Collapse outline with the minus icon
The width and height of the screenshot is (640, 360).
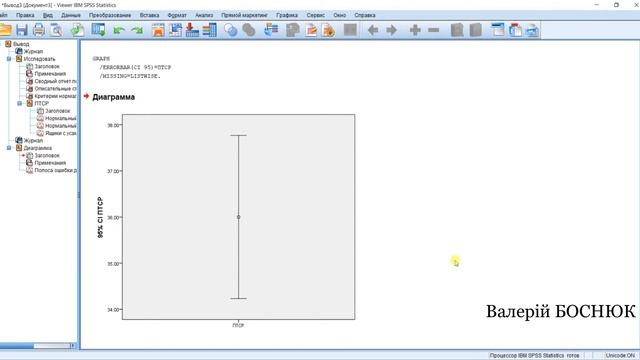(x=433, y=30)
